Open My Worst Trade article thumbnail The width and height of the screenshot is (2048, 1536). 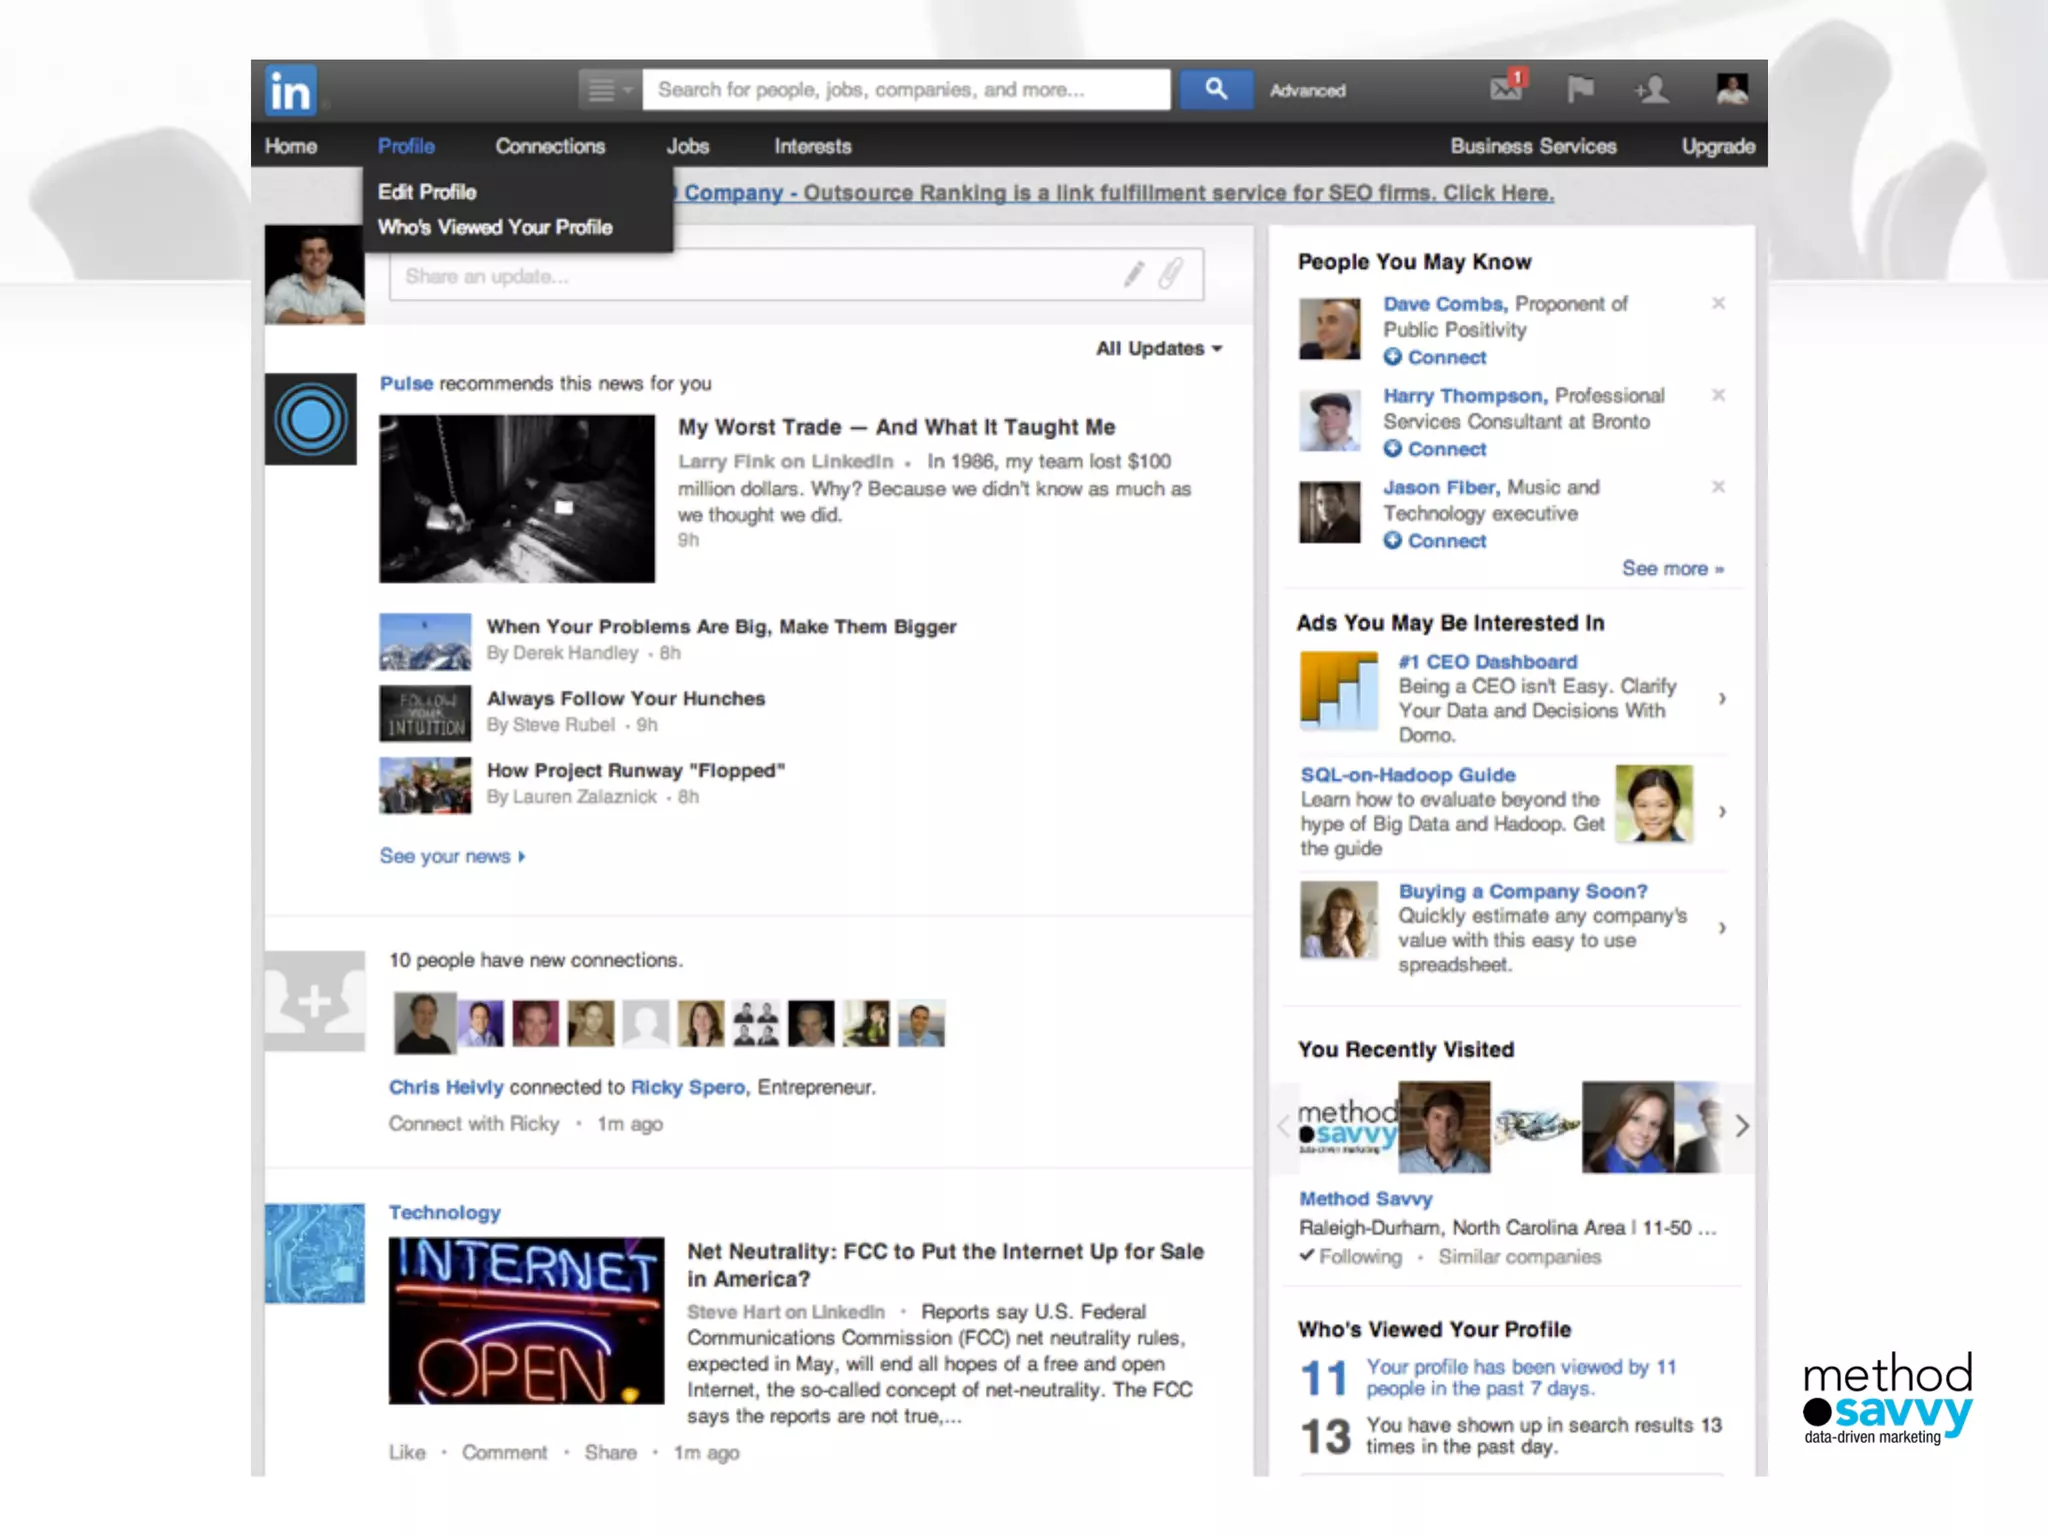tap(517, 499)
